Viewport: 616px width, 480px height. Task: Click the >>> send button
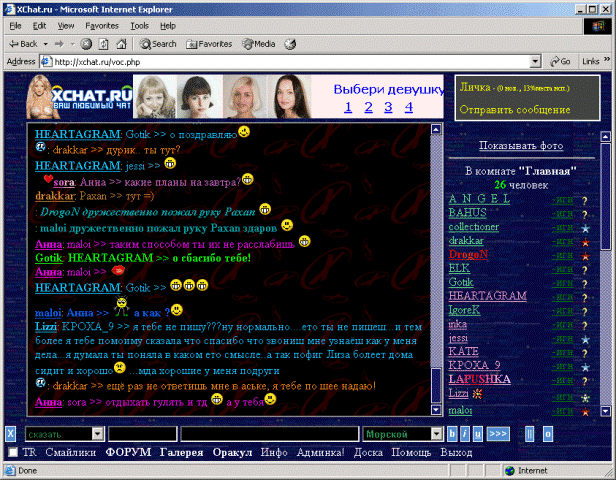[498, 434]
